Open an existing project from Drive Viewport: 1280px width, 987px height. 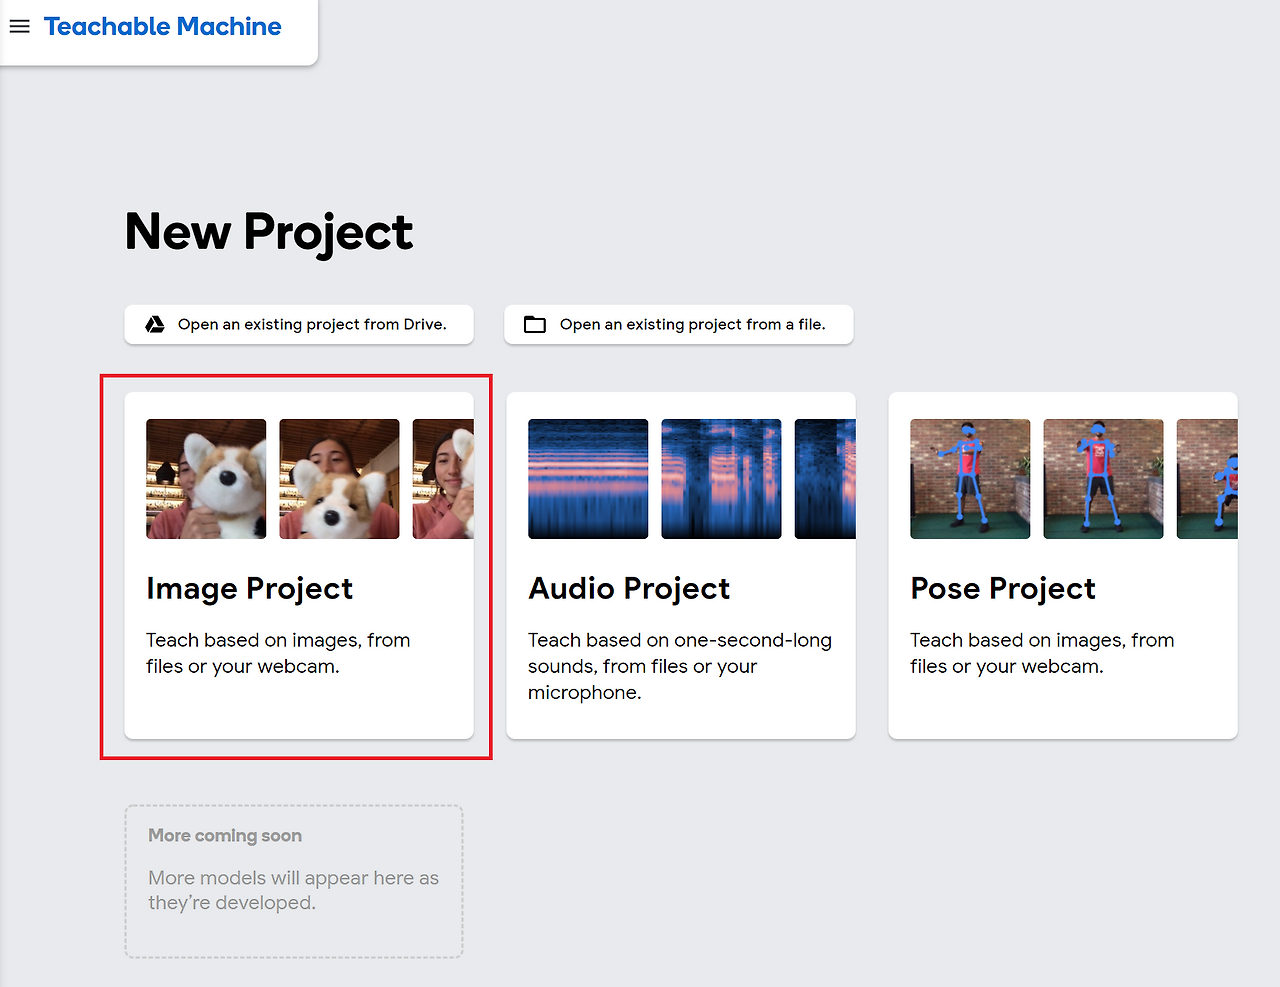(299, 324)
